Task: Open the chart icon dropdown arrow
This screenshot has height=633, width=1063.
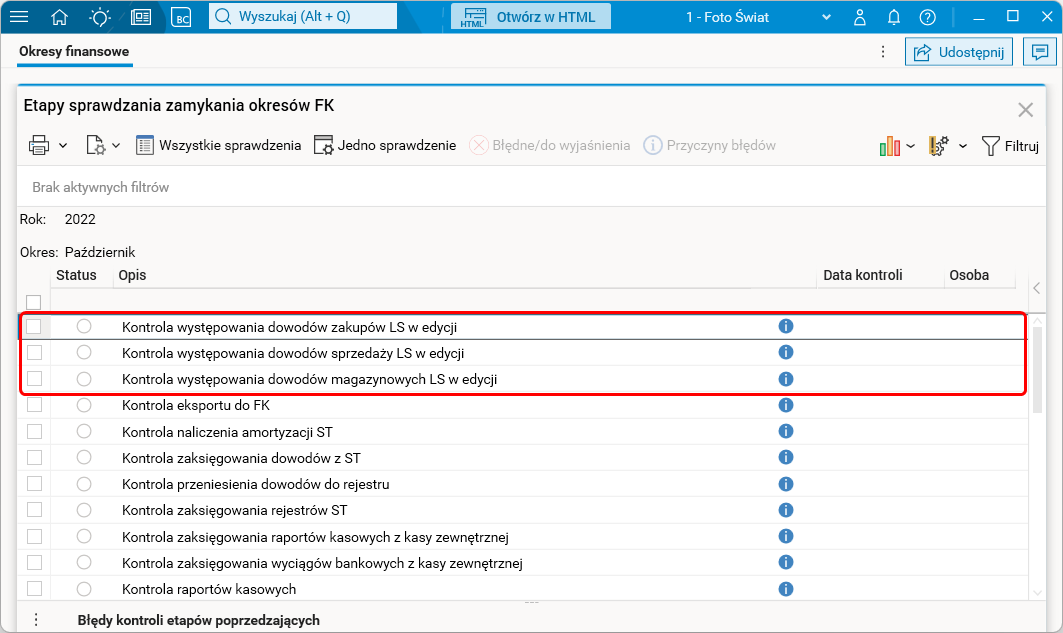Action: (911, 146)
